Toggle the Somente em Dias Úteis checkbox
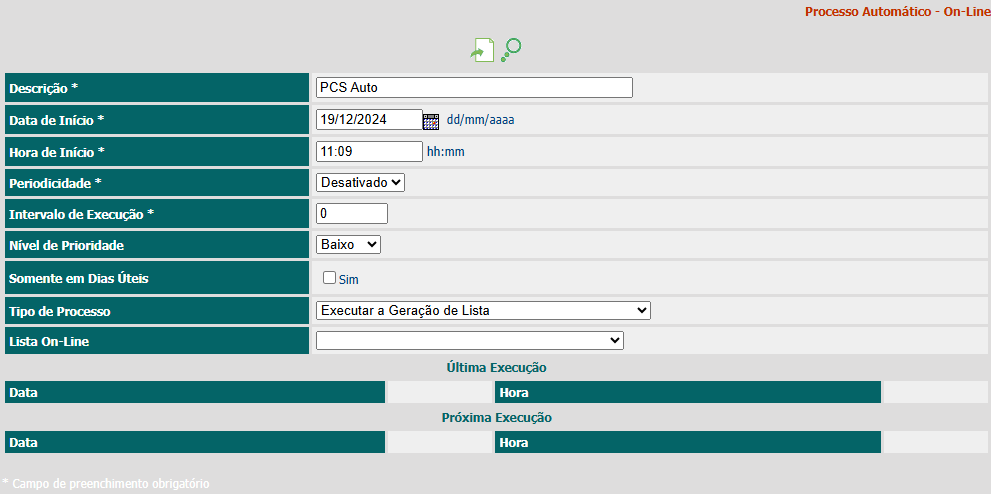991x494 pixels. [329, 277]
